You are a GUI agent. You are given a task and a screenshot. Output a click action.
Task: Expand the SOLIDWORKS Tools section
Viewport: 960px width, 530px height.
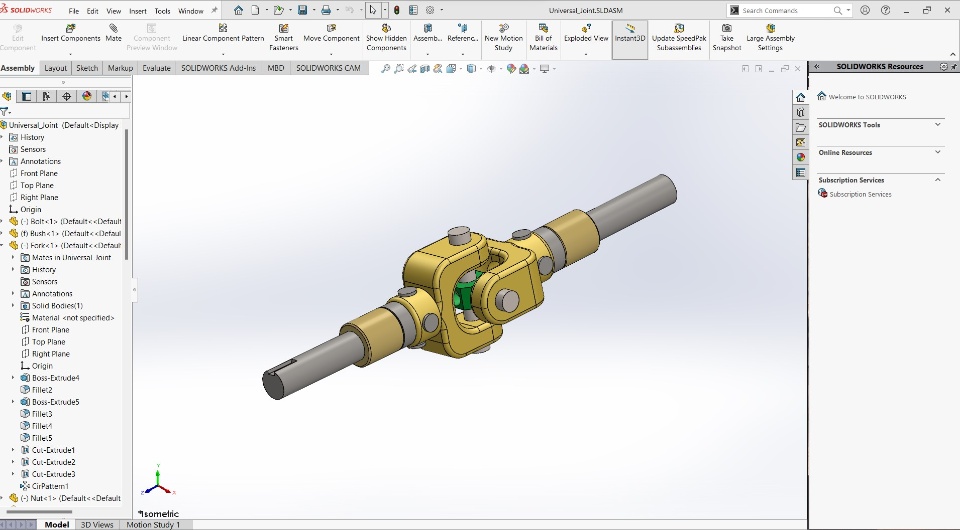(937, 125)
